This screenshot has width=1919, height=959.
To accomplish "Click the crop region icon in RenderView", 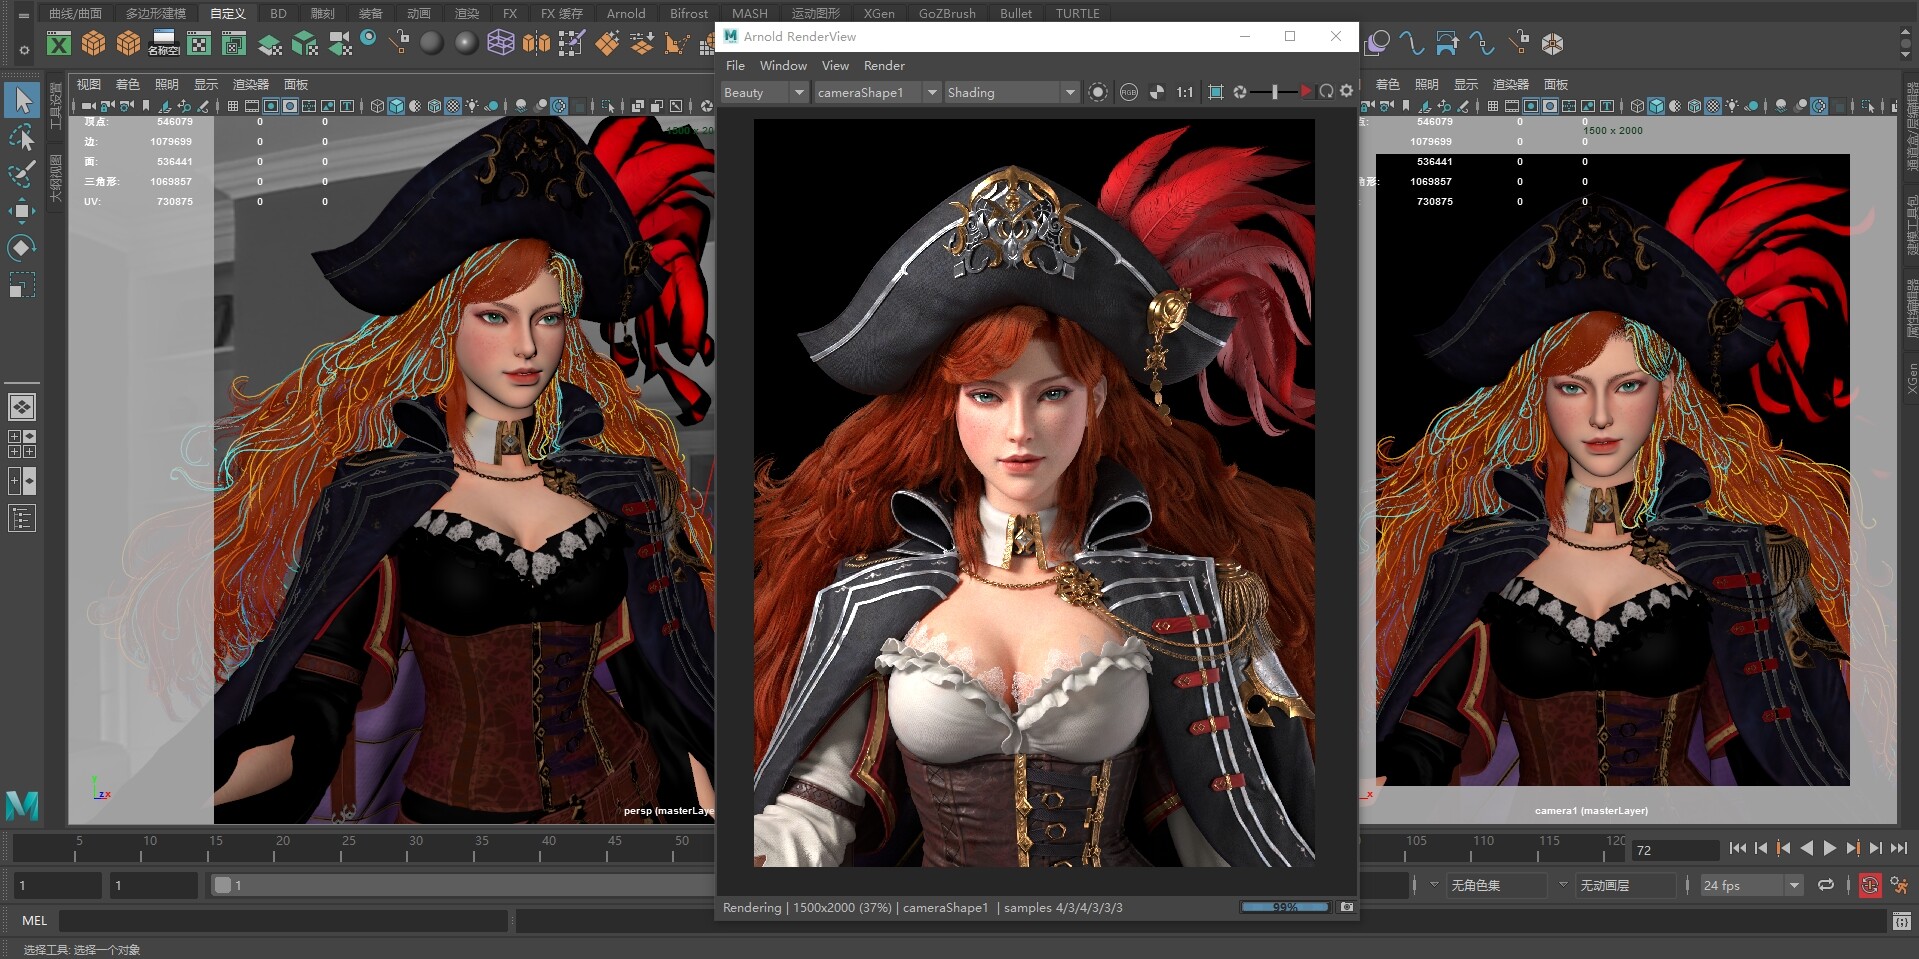I will point(1216,92).
